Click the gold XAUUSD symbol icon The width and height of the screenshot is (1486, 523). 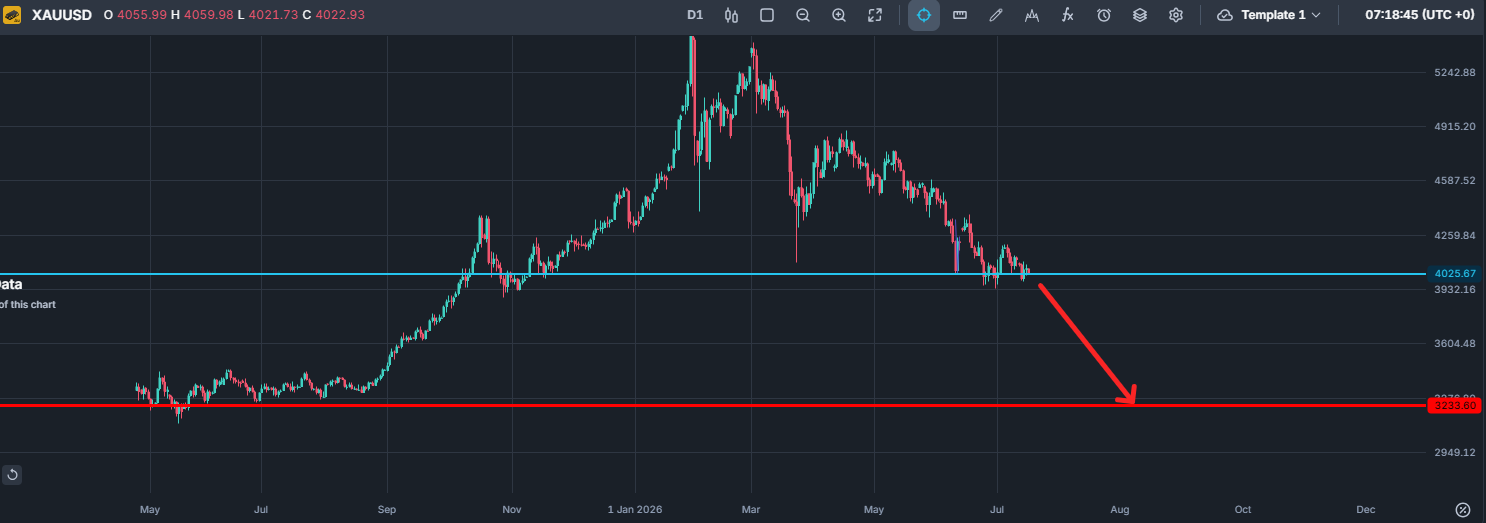point(13,15)
